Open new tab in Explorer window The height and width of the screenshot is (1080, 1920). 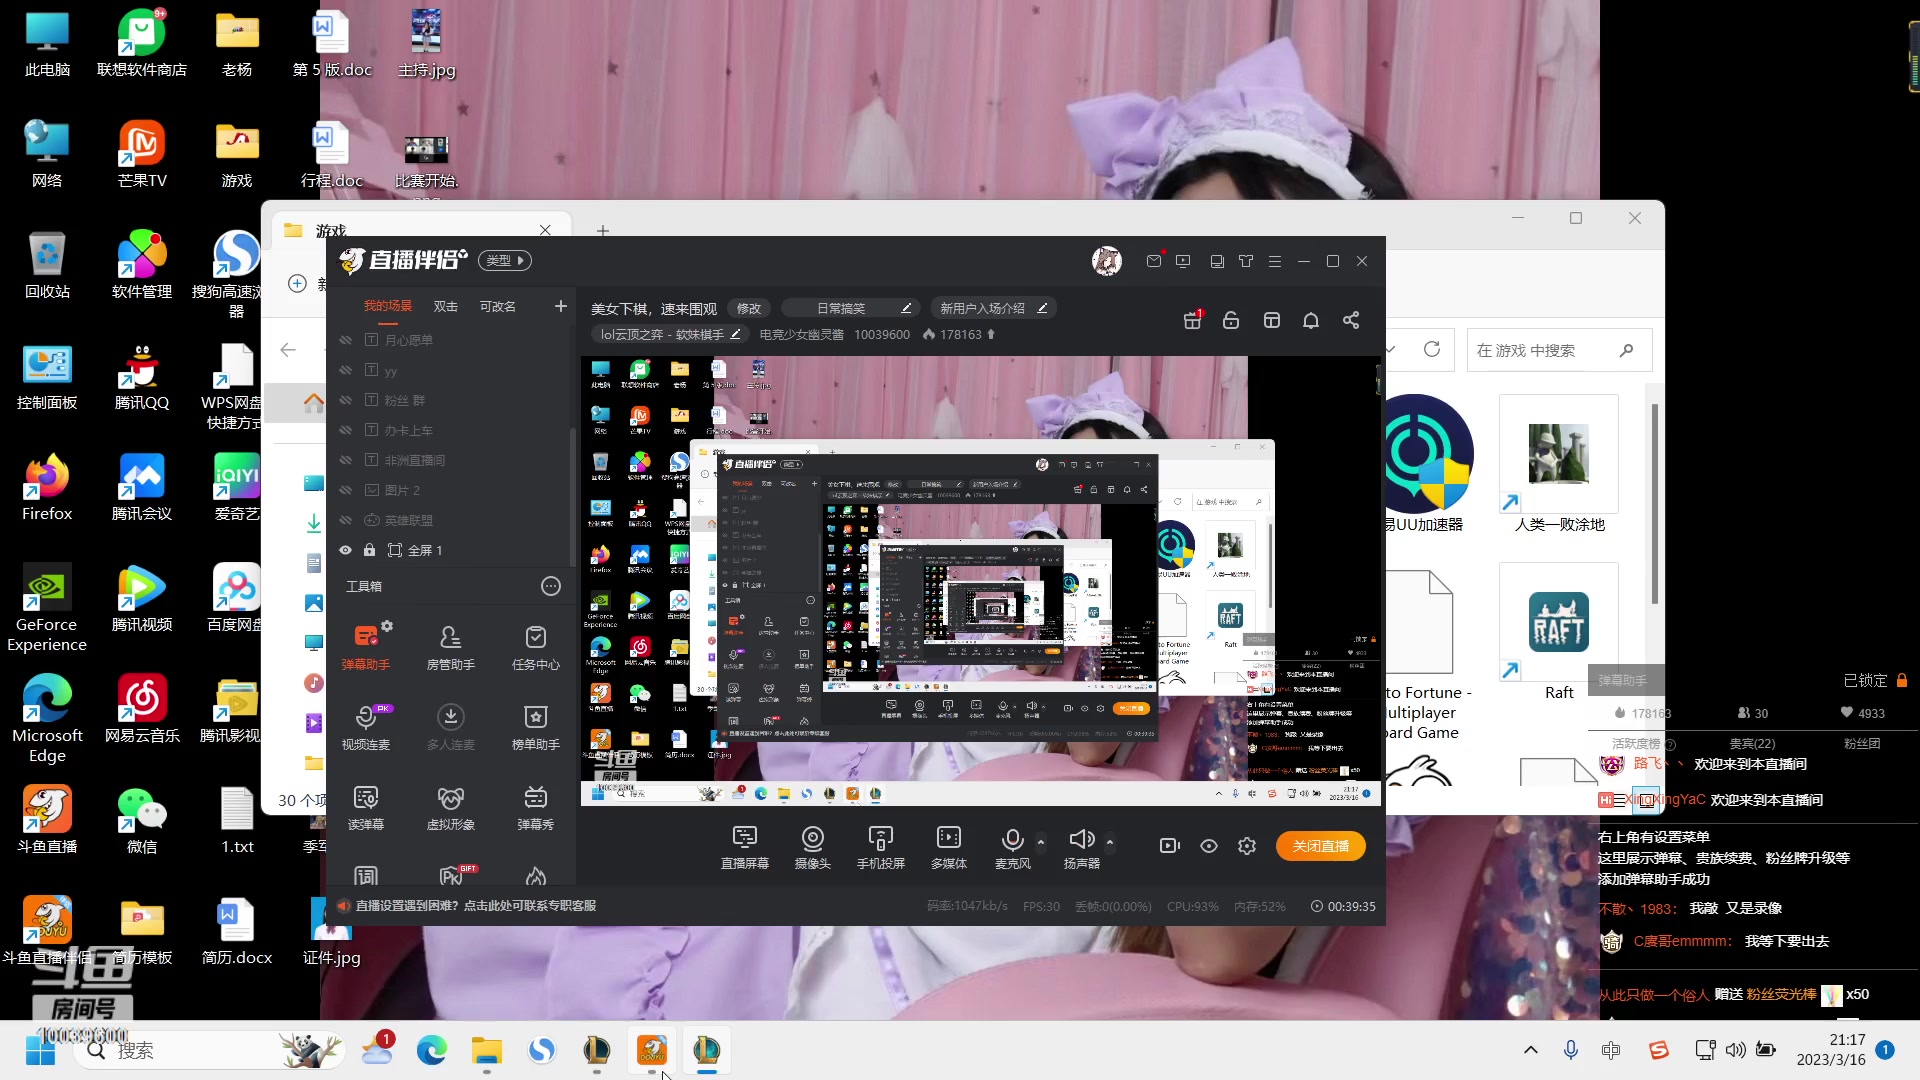(603, 231)
